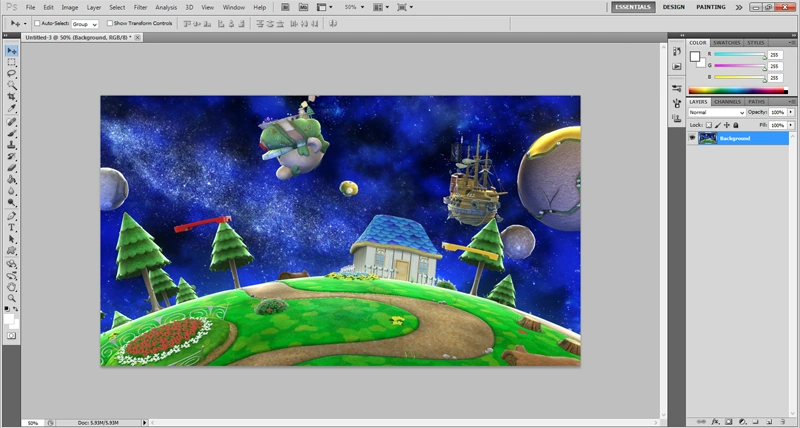Open the Brush Presets panel icon
Image resolution: width=800 pixels, height=428 pixels.
click(677, 88)
